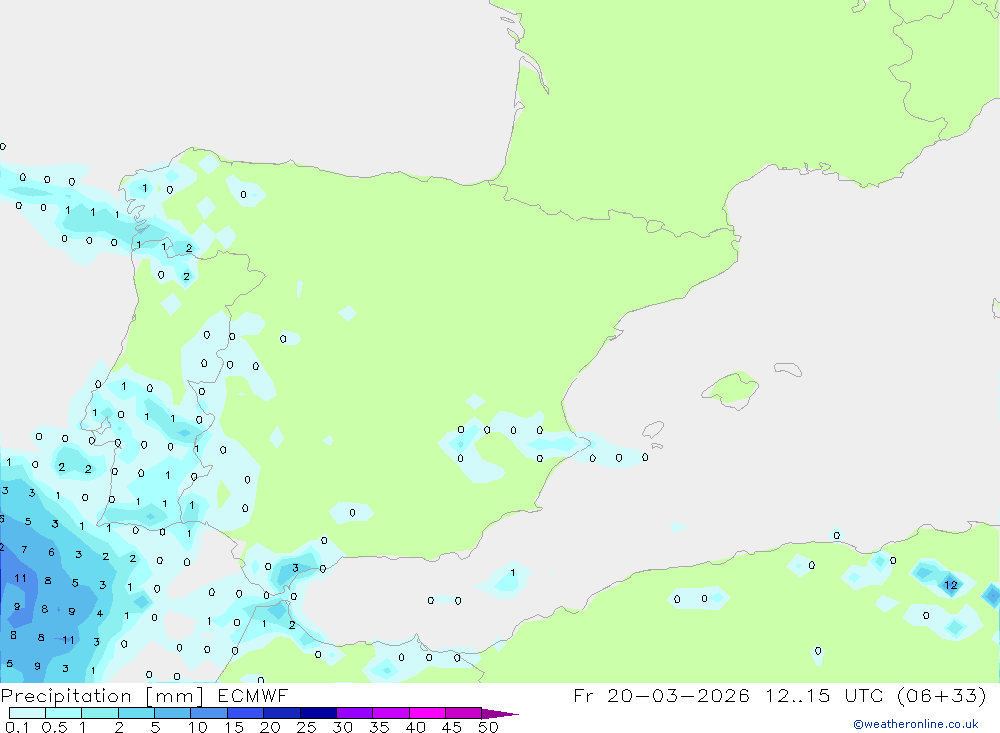Click the legend scale label '0.5'

[54, 727]
